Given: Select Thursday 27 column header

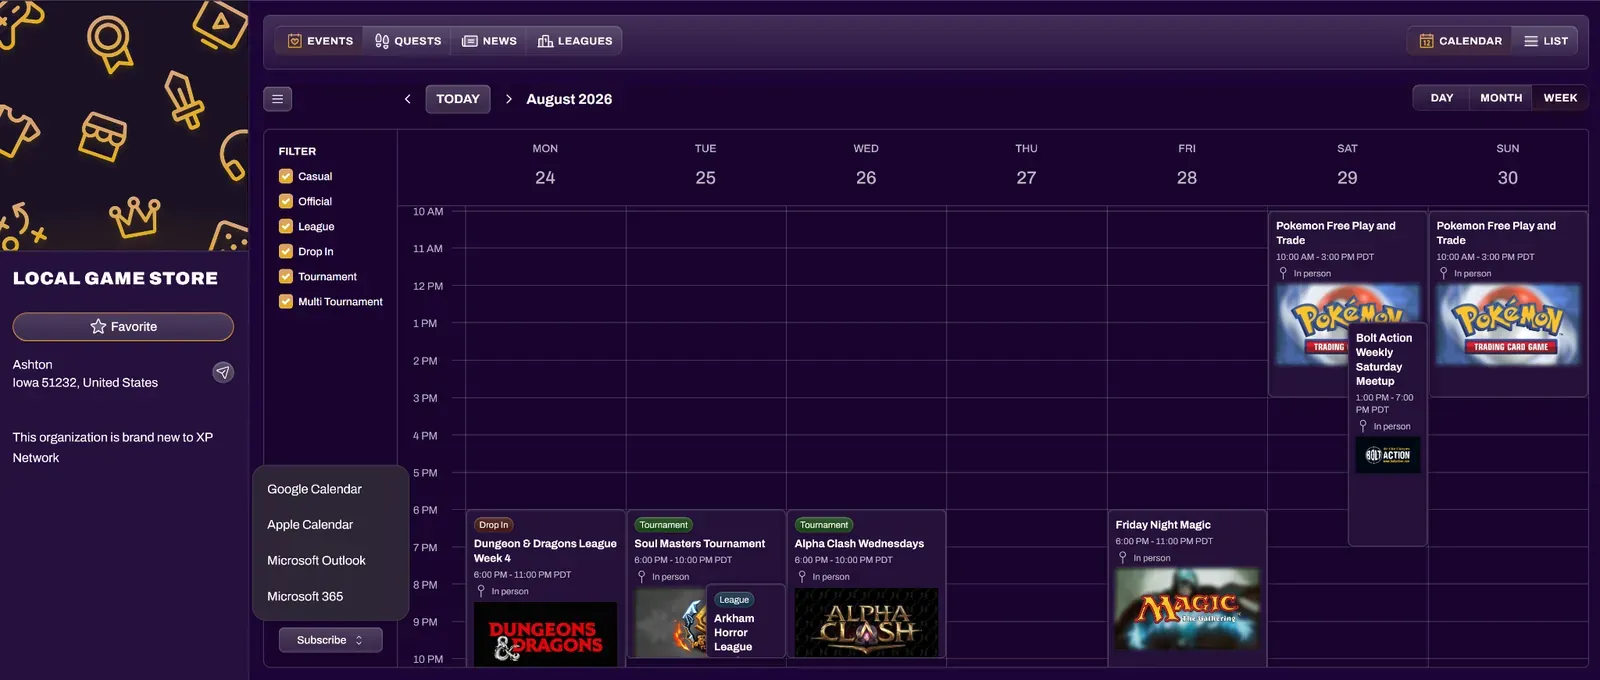Looking at the screenshot, I should [x=1026, y=165].
